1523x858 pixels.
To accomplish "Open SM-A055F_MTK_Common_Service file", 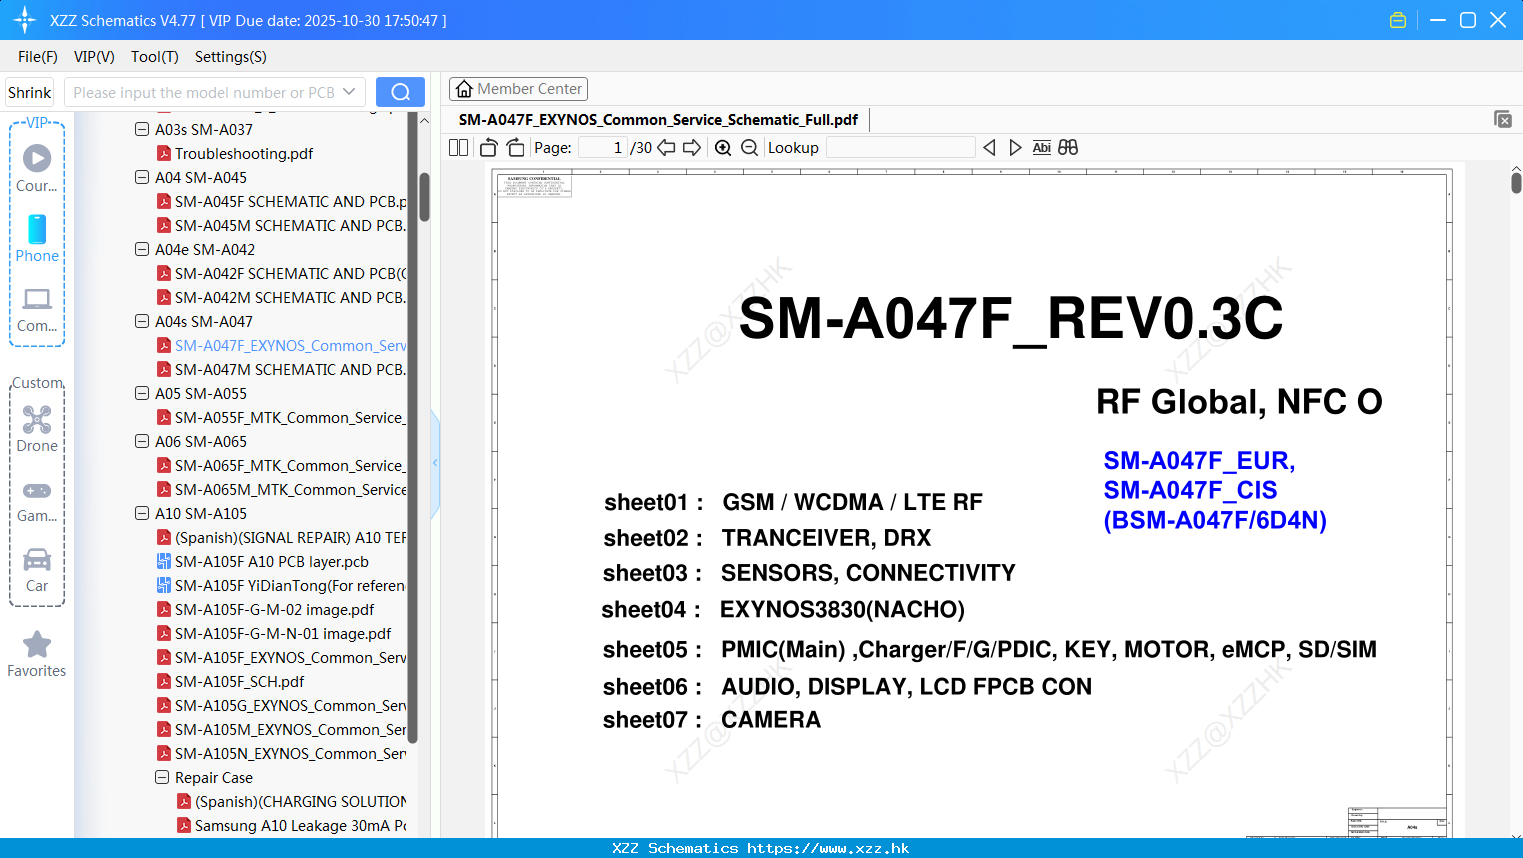I will pos(282,417).
